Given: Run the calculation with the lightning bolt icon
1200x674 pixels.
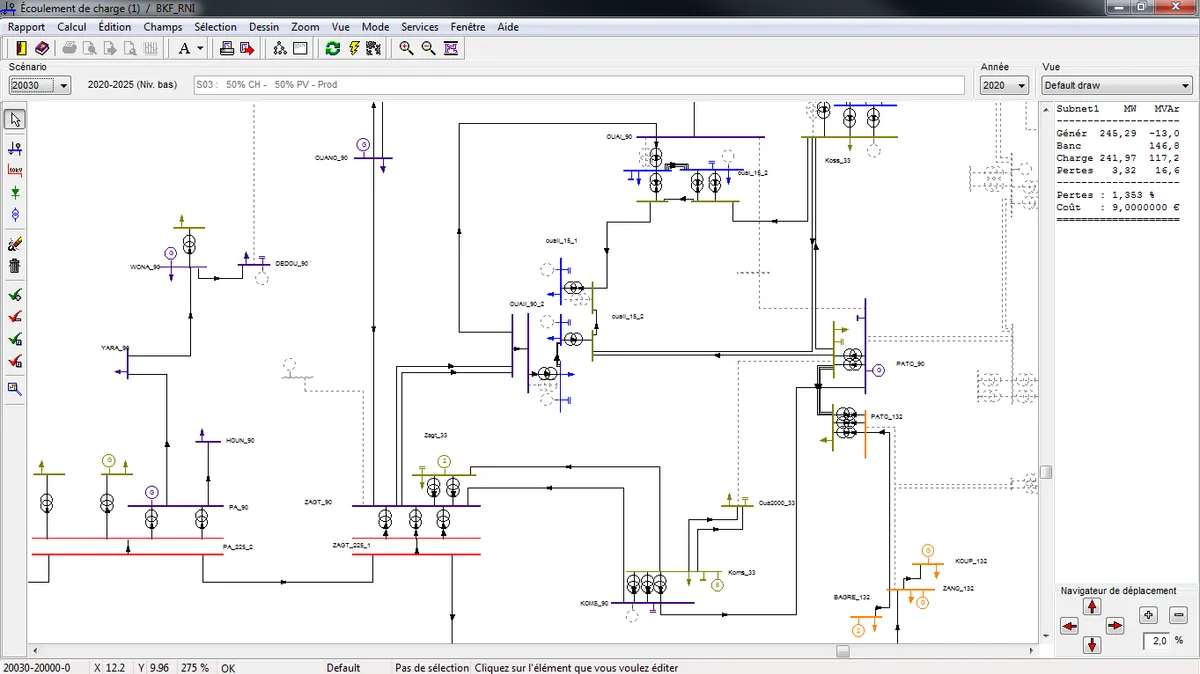Looking at the screenshot, I should 355,47.
